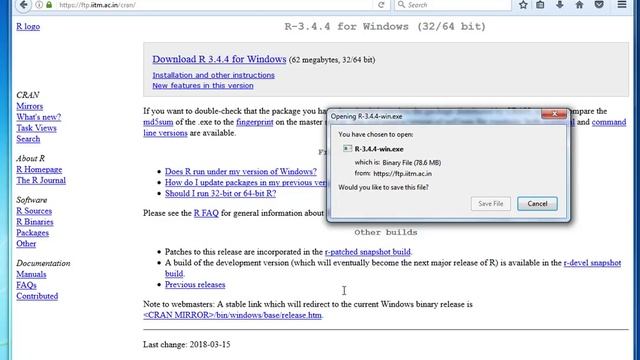Cancel the file download dialog
The image size is (640, 360).
coord(537,204)
